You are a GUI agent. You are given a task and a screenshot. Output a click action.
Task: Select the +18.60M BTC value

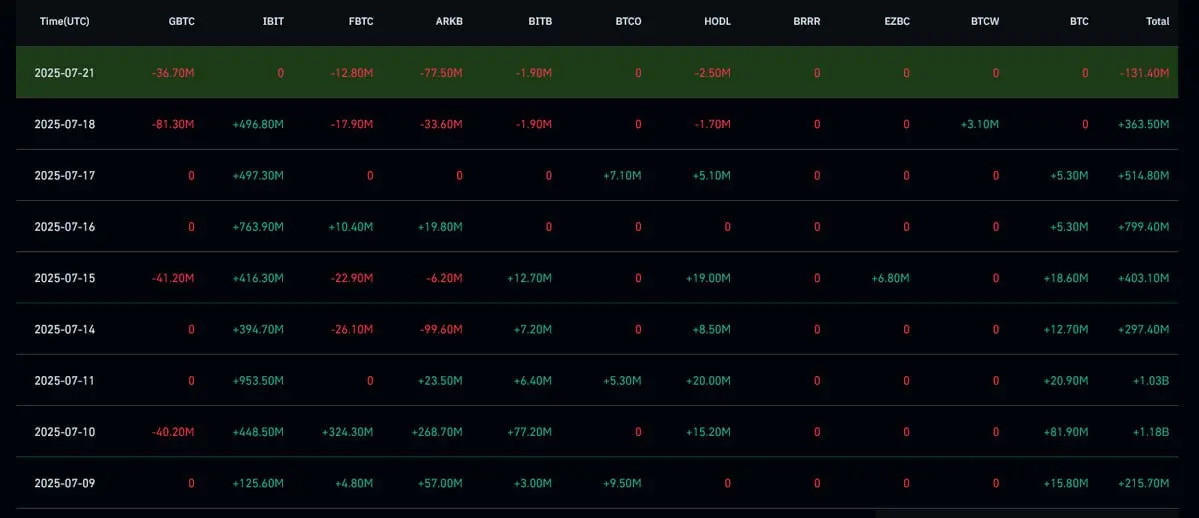point(1066,278)
